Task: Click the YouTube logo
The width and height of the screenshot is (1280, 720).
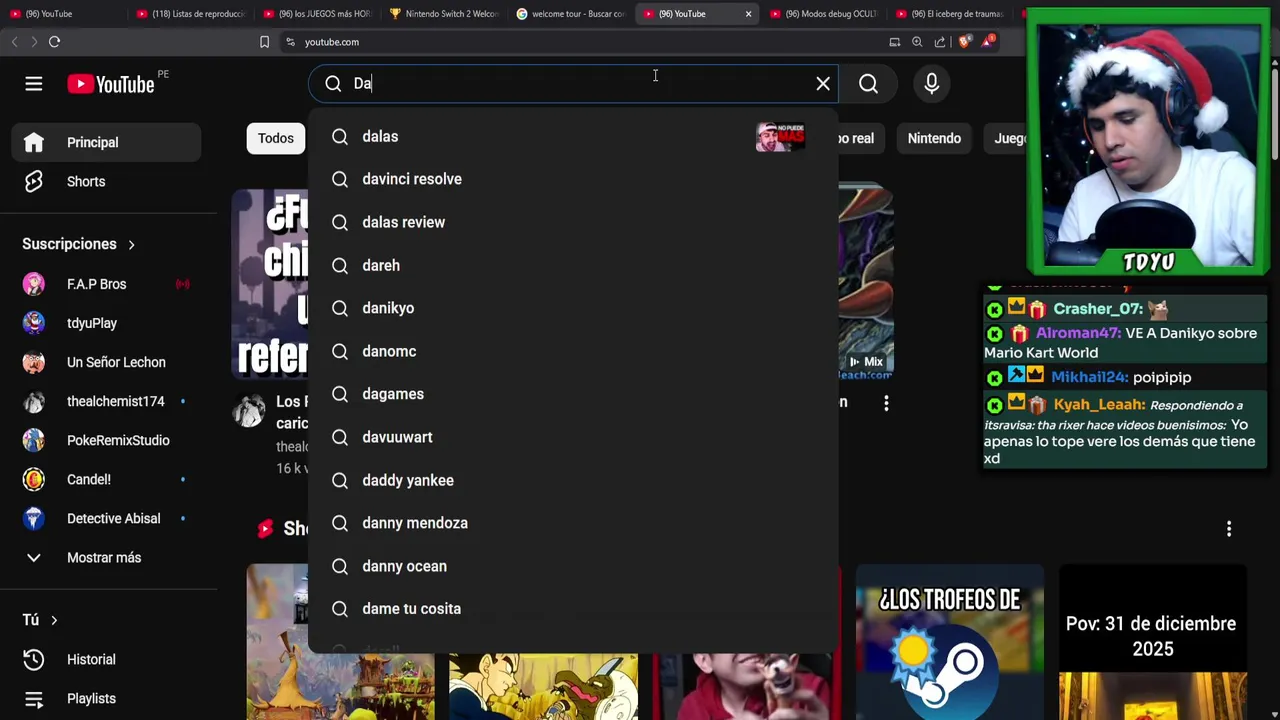Action: [111, 84]
